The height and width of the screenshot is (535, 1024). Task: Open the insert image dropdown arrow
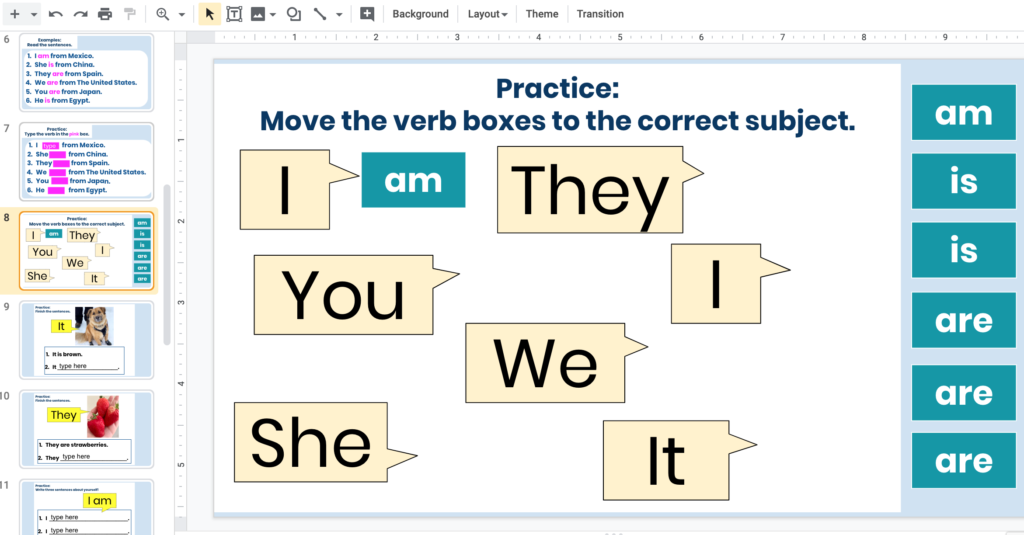coord(273,14)
